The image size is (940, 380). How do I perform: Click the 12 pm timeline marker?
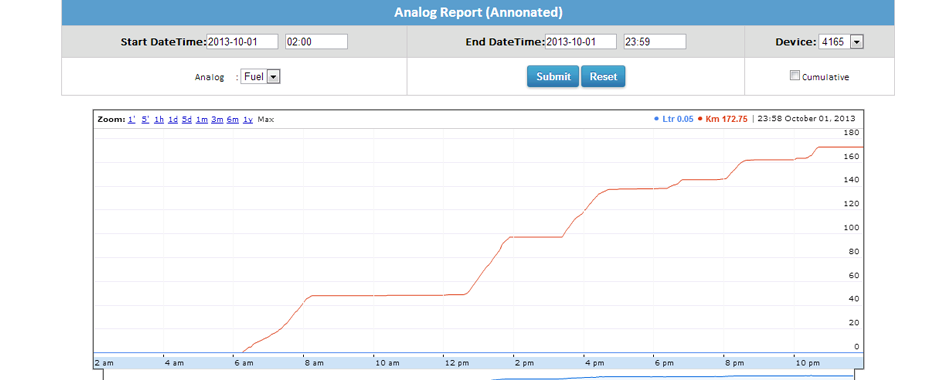457,363
